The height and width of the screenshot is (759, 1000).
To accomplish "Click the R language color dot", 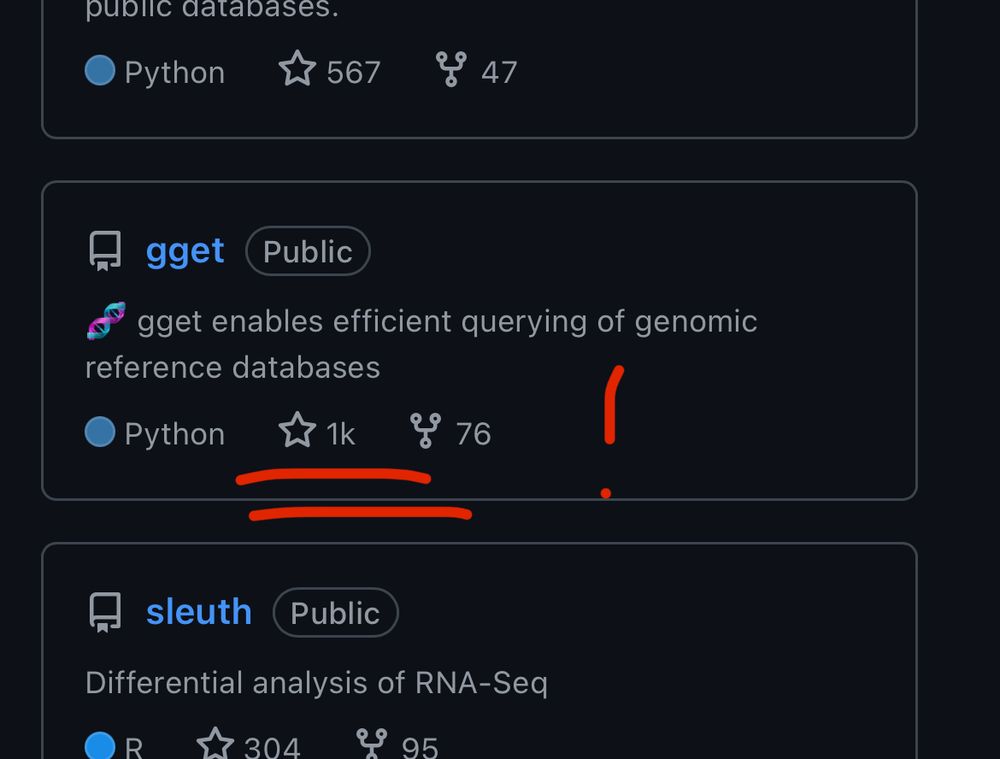I will [99, 746].
